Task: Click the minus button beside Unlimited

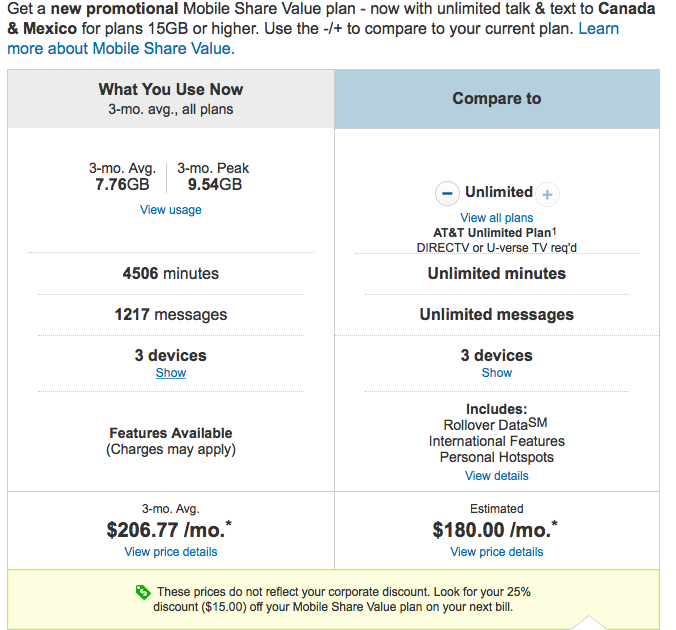Action: coord(447,193)
